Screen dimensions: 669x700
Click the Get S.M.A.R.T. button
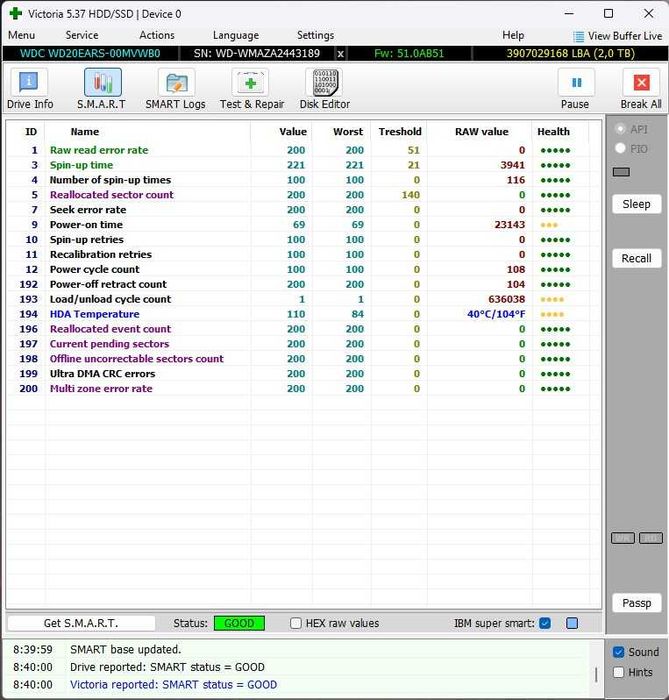tap(81, 623)
